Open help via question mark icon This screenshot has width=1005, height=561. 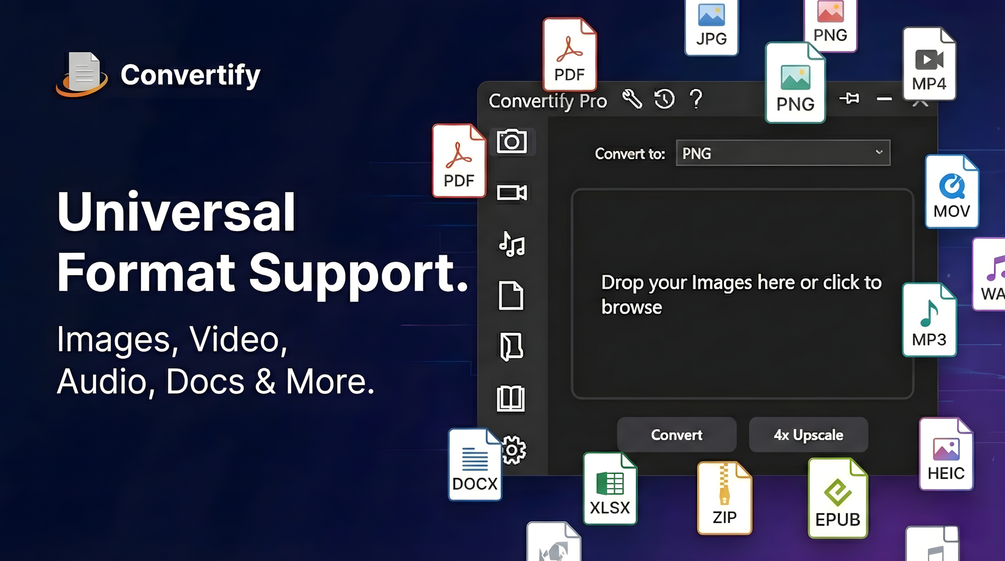point(696,99)
